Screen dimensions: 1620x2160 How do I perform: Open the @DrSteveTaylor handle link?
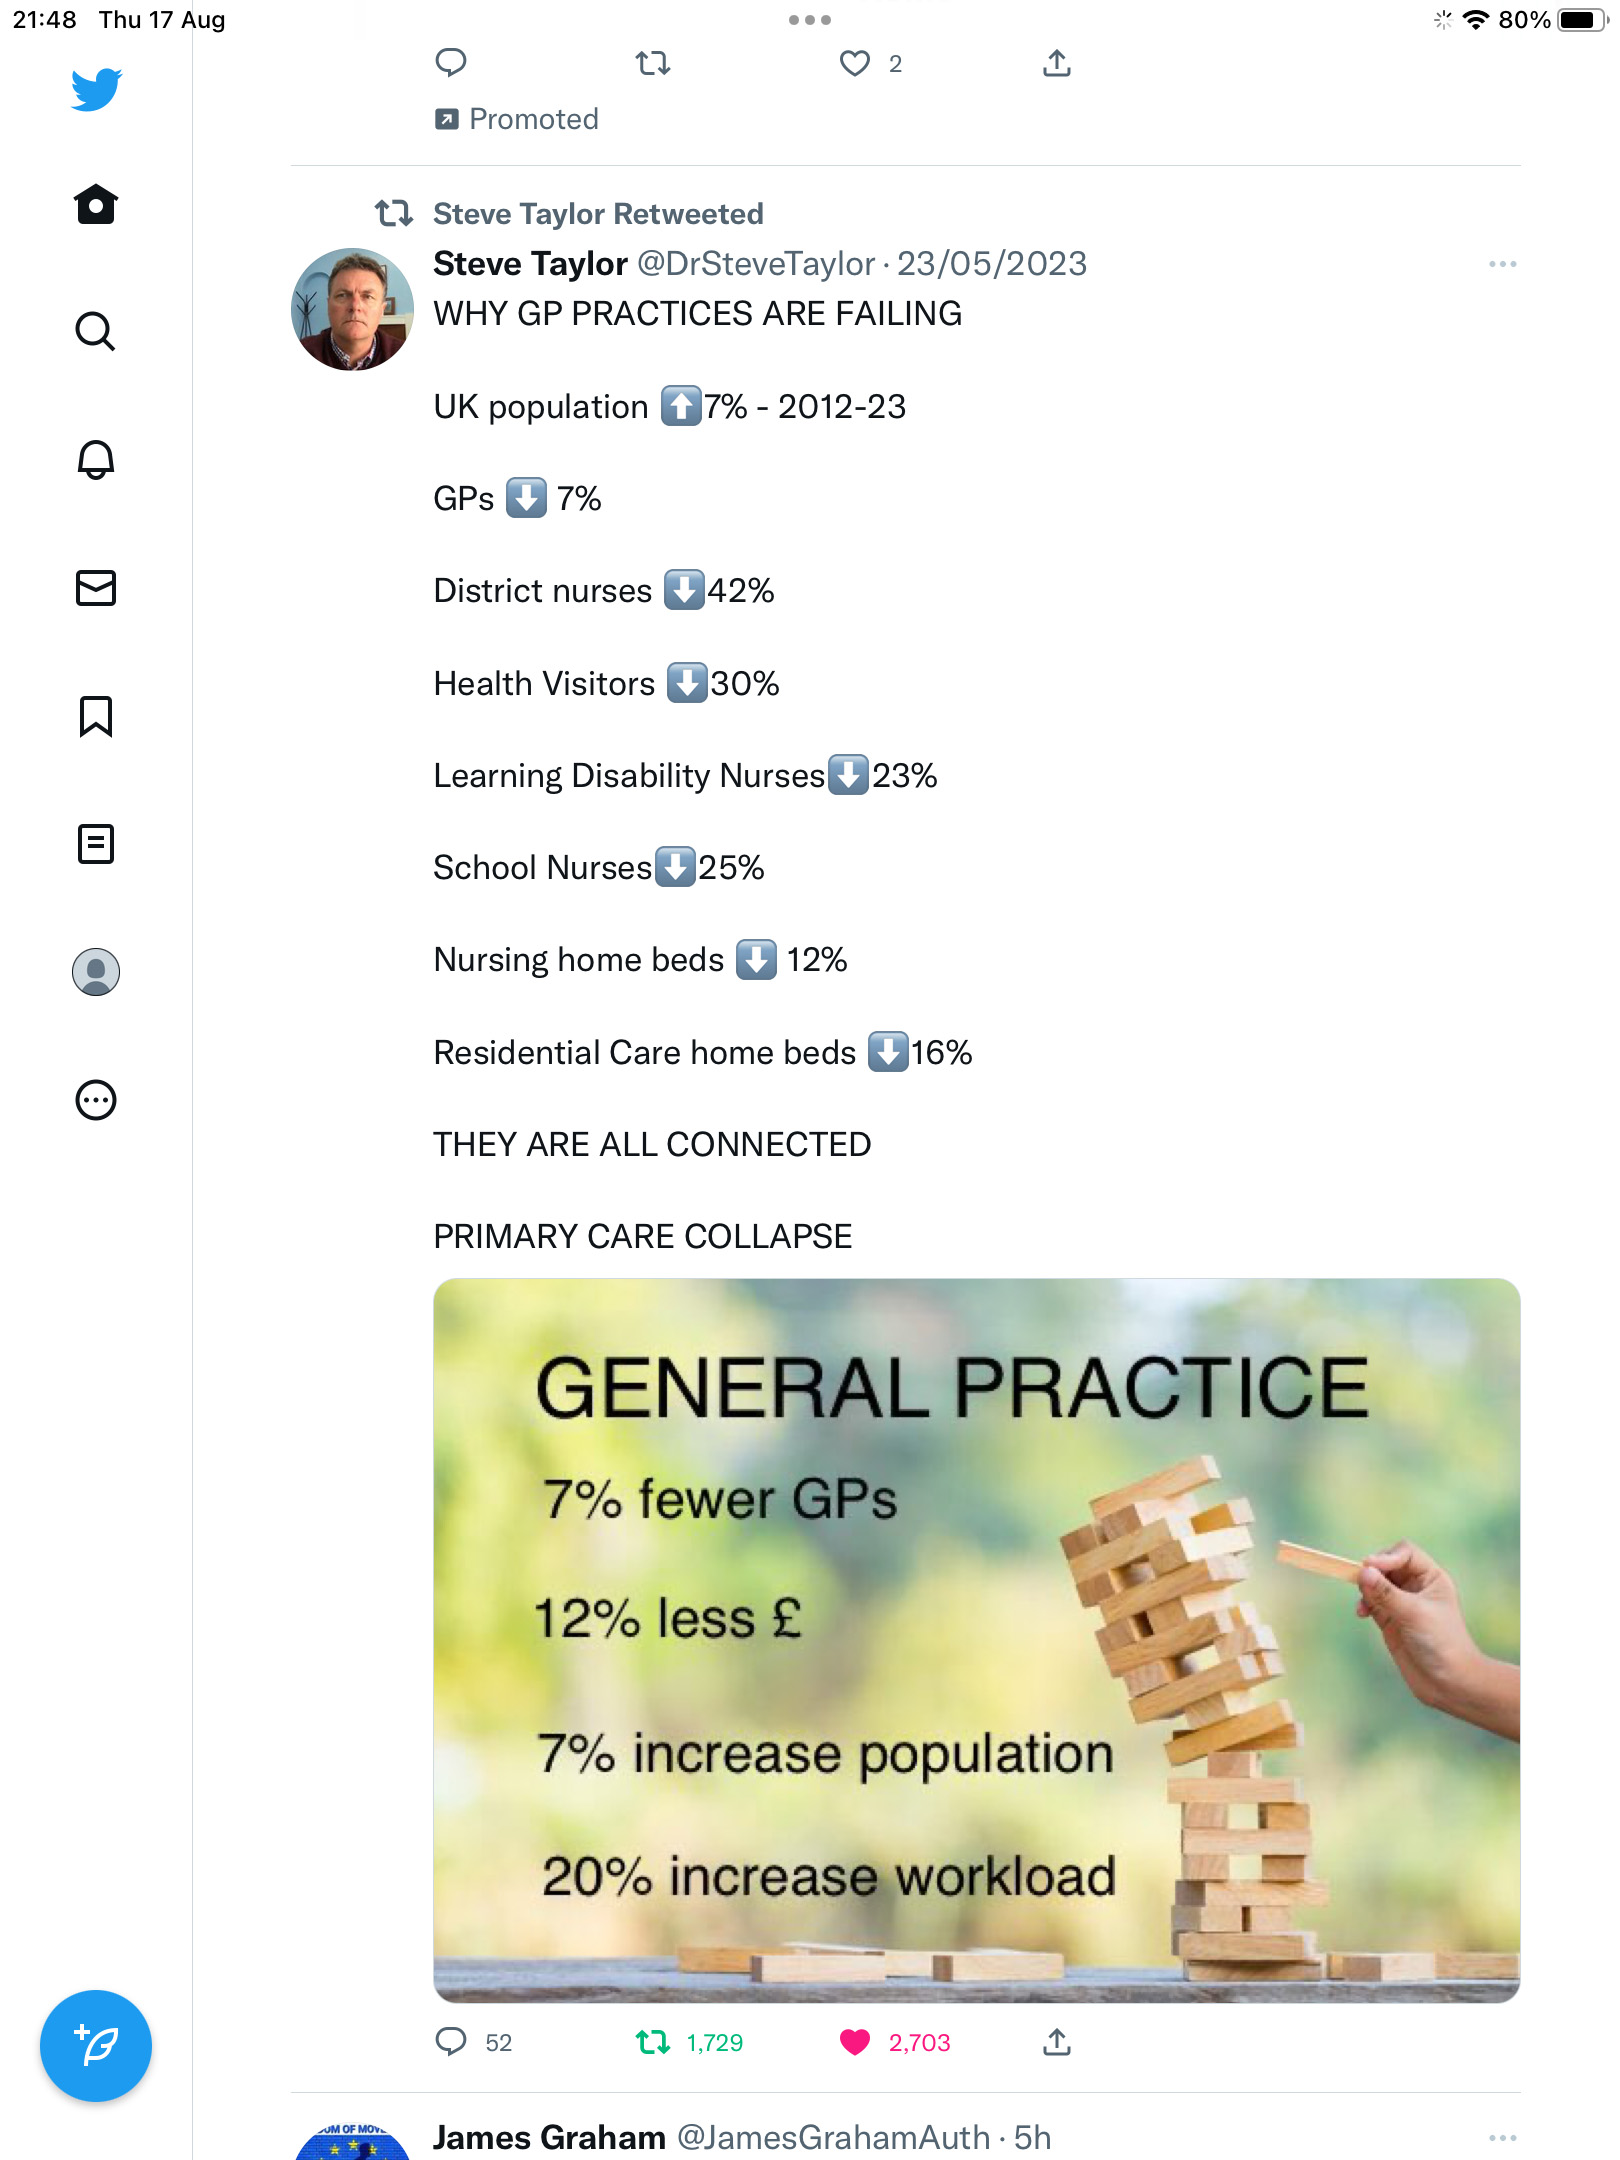(756, 264)
